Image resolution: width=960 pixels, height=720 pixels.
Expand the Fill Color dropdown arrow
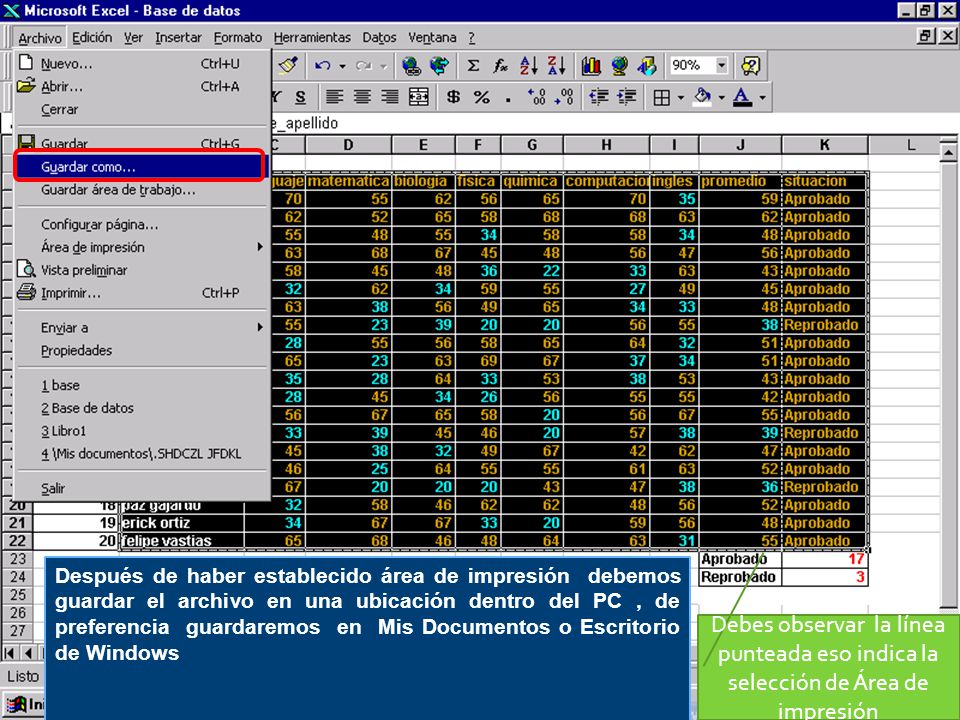pyautogui.click(x=722, y=97)
